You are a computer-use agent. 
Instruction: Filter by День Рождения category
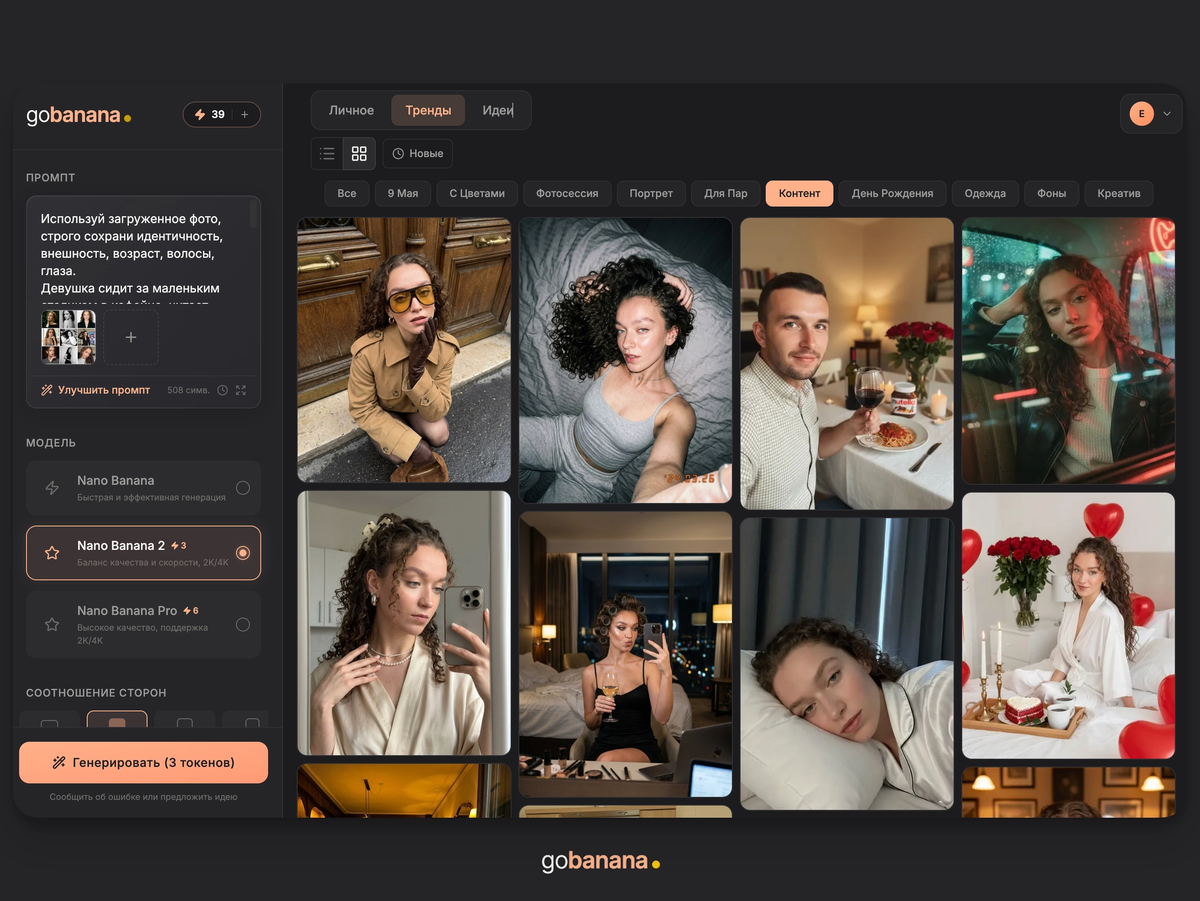point(892,193)
